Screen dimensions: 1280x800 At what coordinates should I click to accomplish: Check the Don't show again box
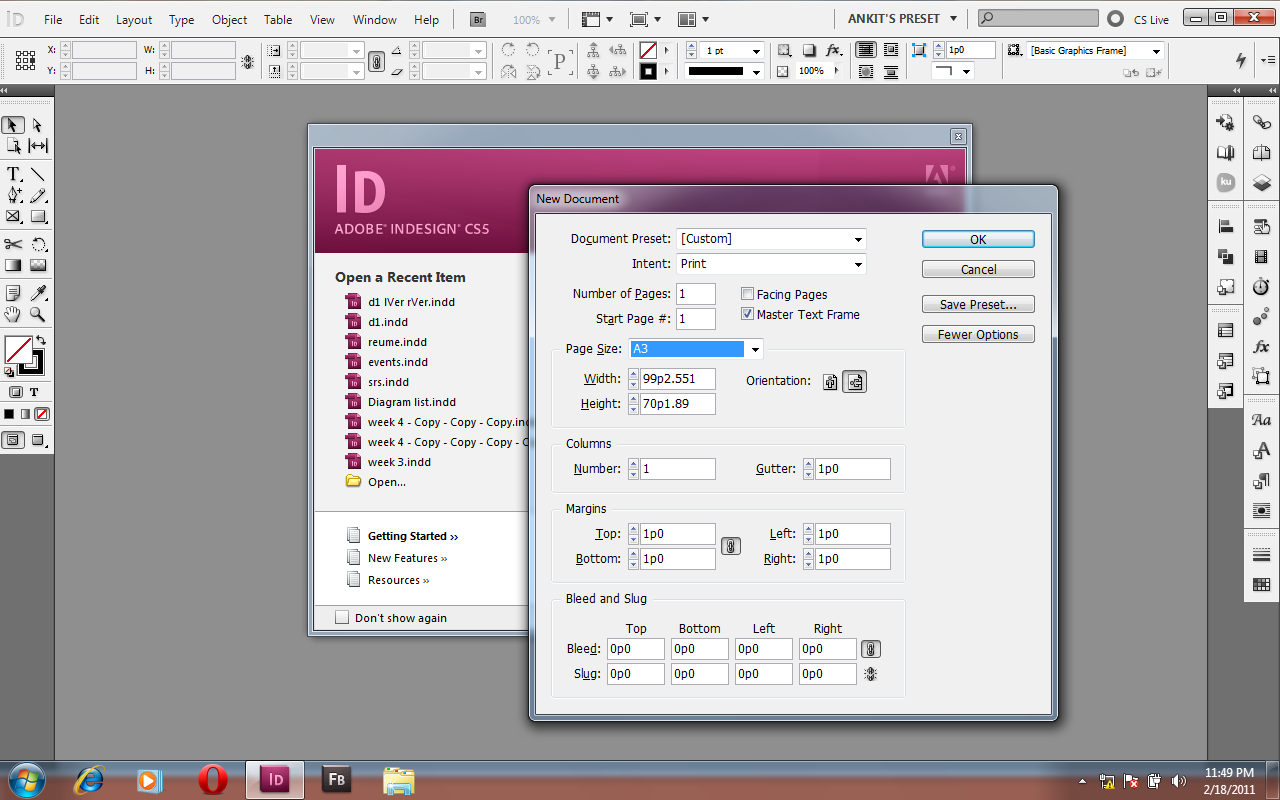pyautogui.click(x=342, y=618)
